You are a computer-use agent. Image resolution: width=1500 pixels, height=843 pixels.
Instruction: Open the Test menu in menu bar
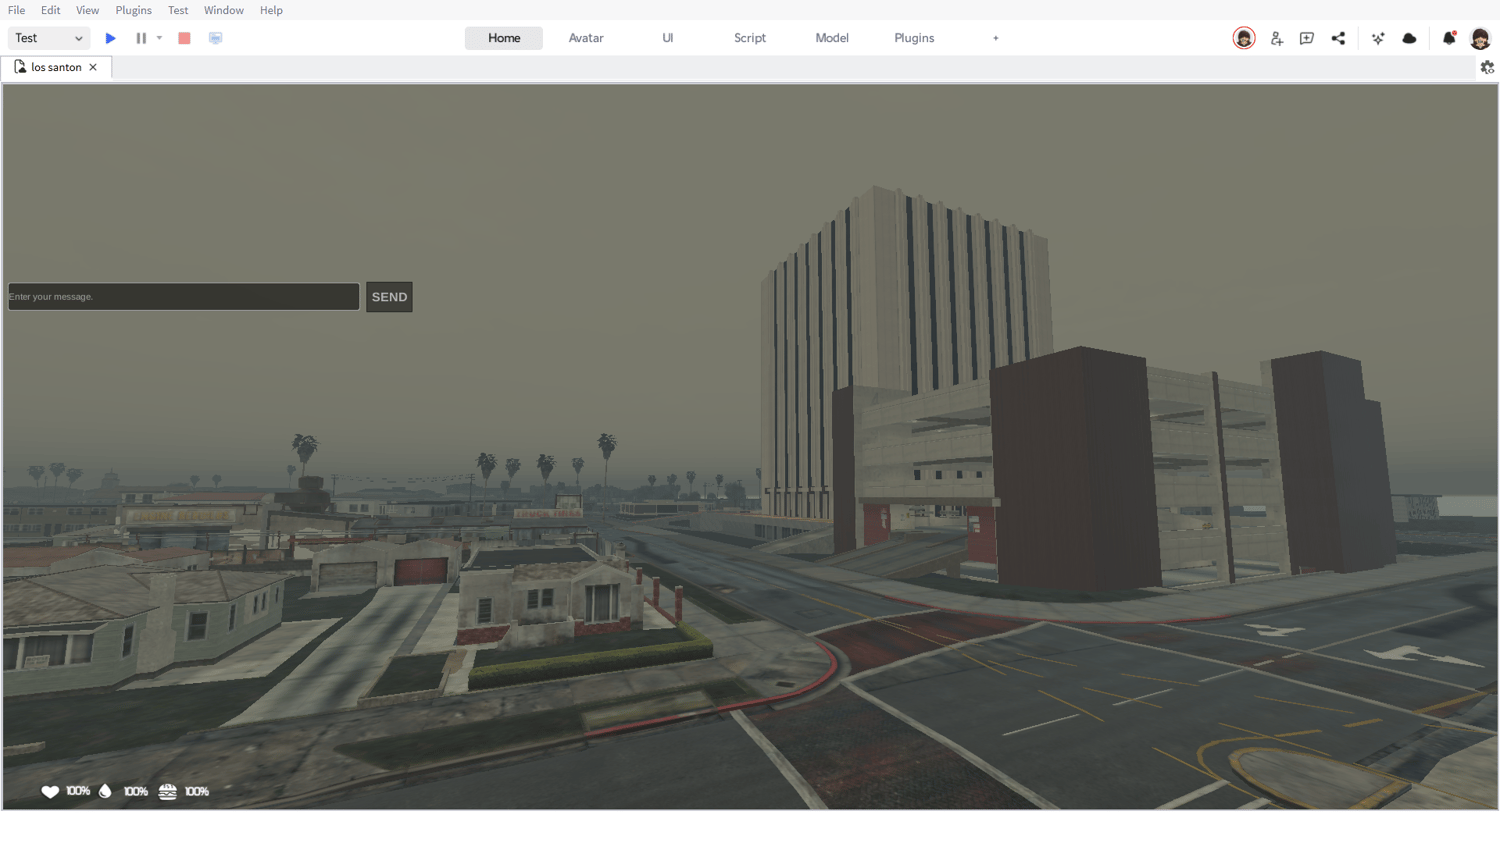coord(178,10)
